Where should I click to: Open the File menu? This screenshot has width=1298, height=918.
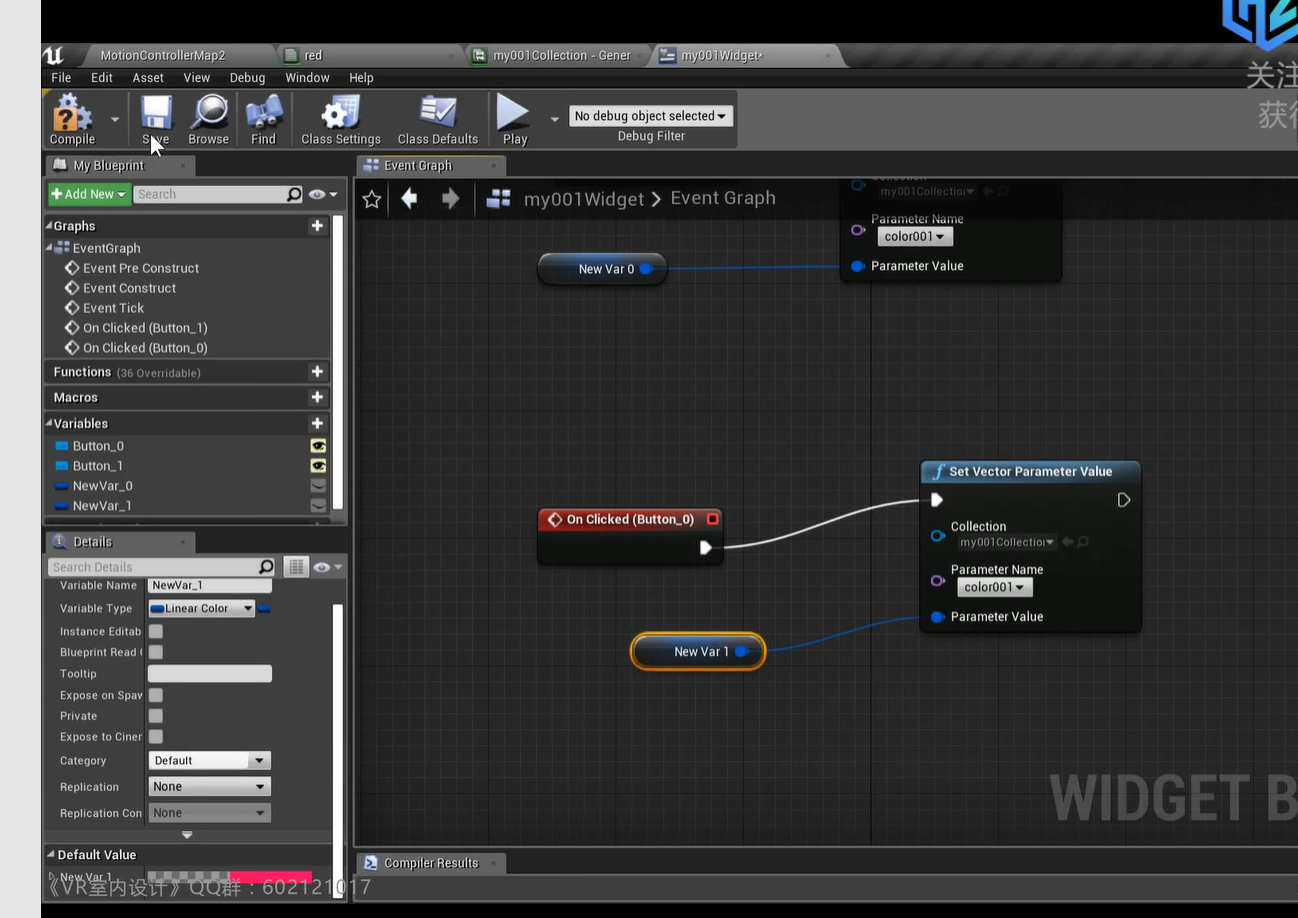[61, 77]
